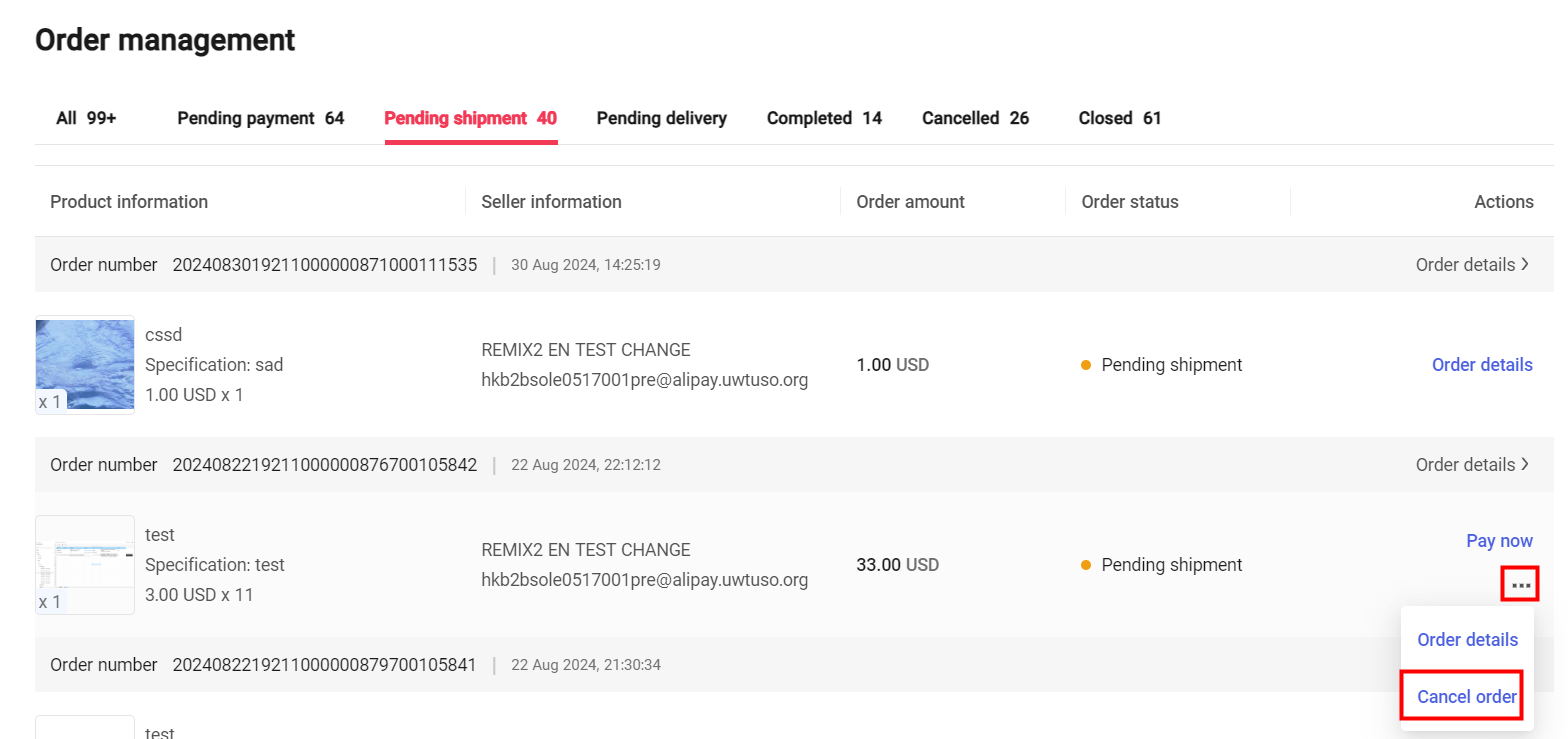Open the Pending payment tab
This screenshot has width=1568, height=739.
tap(260, 118)
